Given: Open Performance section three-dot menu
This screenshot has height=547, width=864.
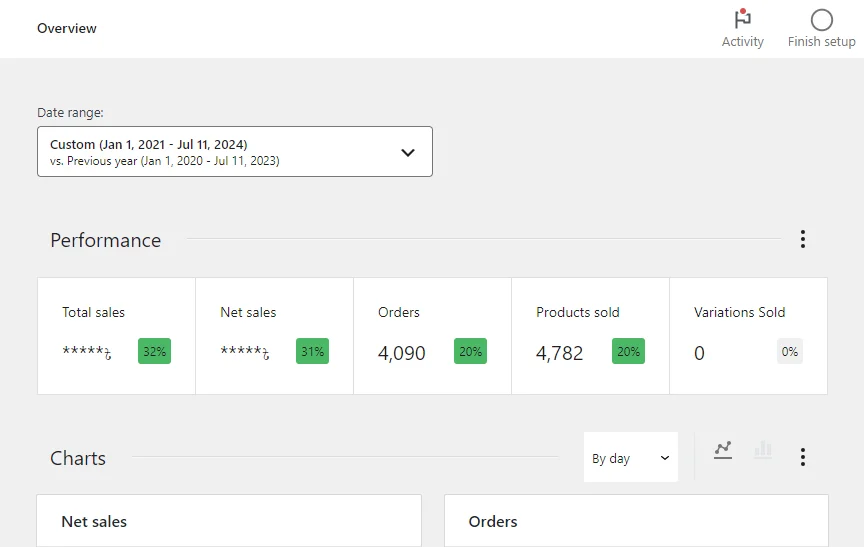Looking at the screenshot, I should click(x=802, y=239).
